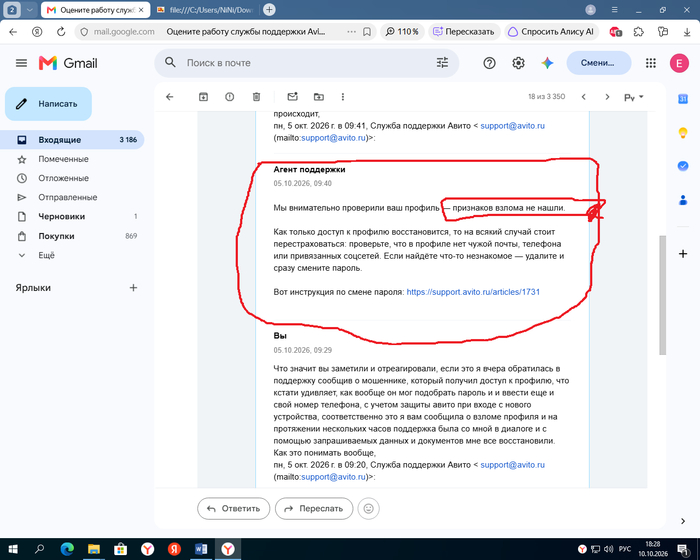Open taskbar volume control icon

pos(608,549)
